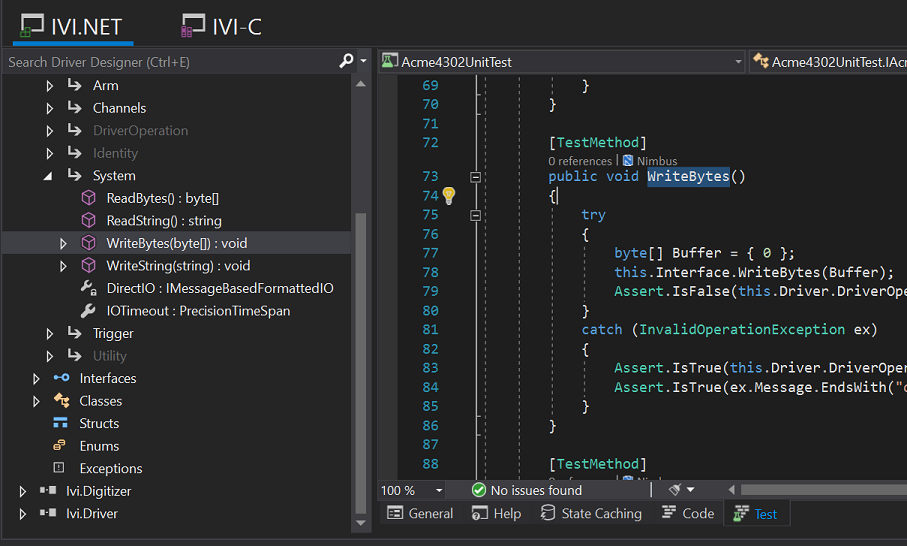
Task: Open the 100 % zoom dropdown
Action: pos(439,490)
